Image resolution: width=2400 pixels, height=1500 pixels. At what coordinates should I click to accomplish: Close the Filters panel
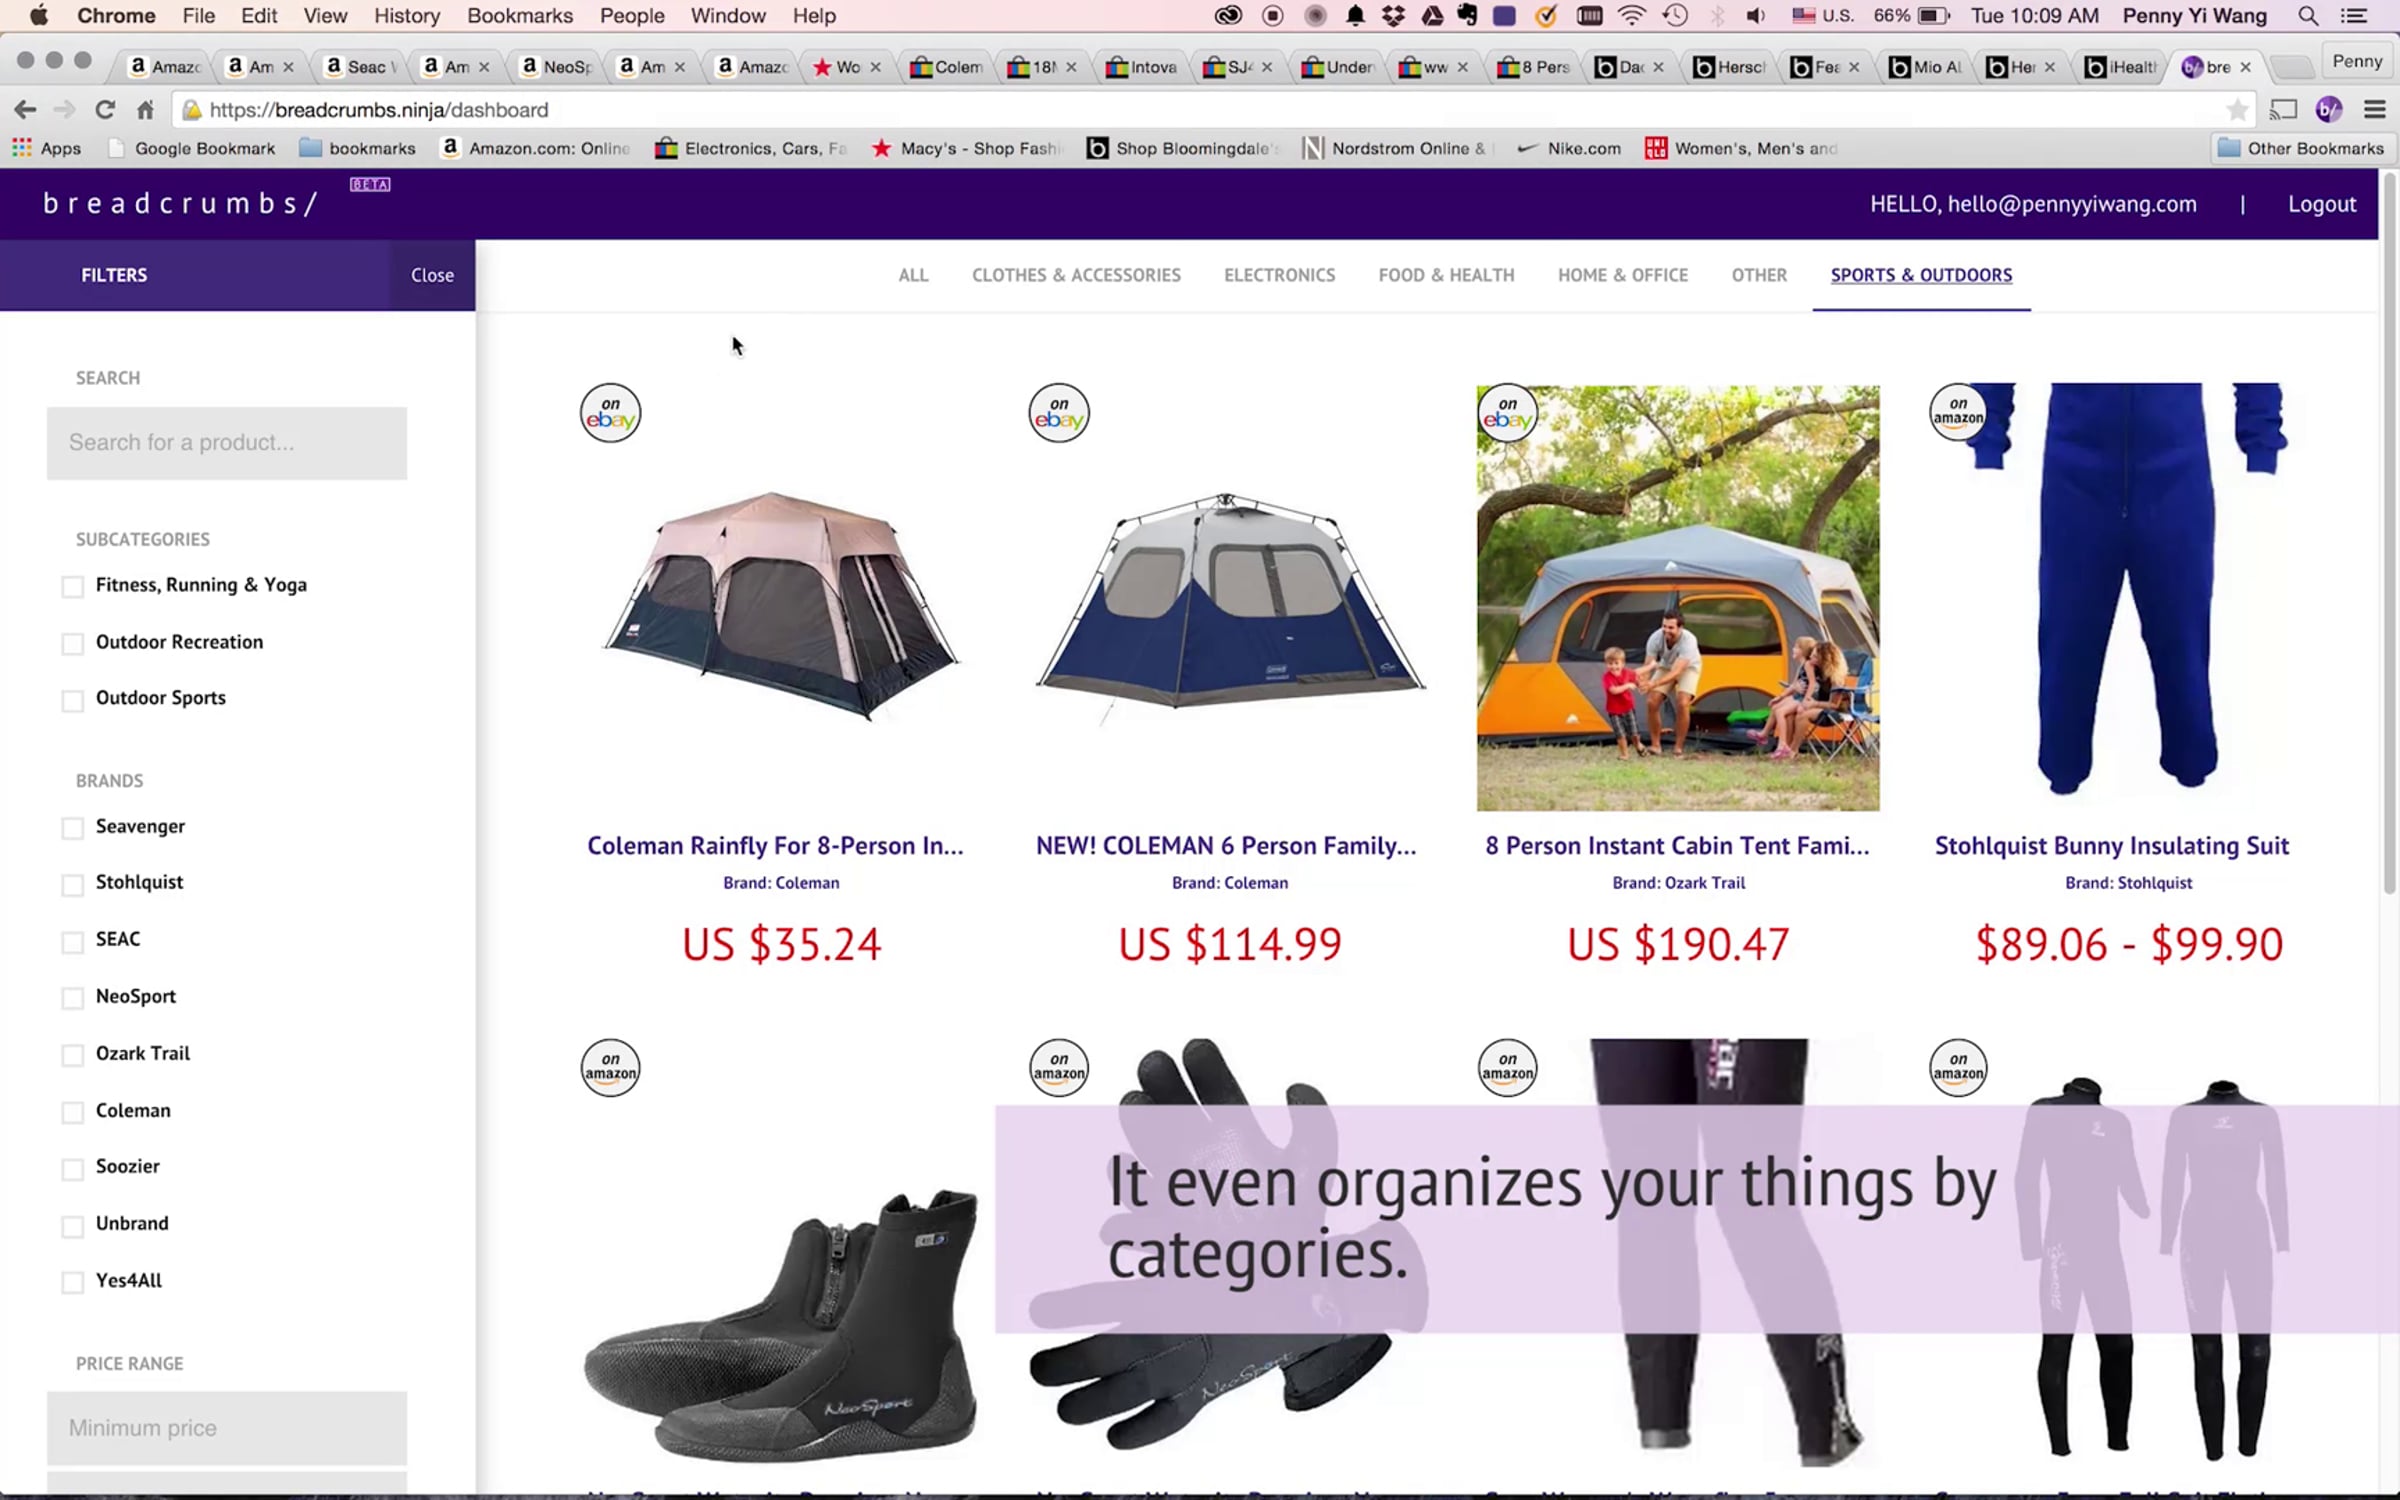tap(432, 275)
